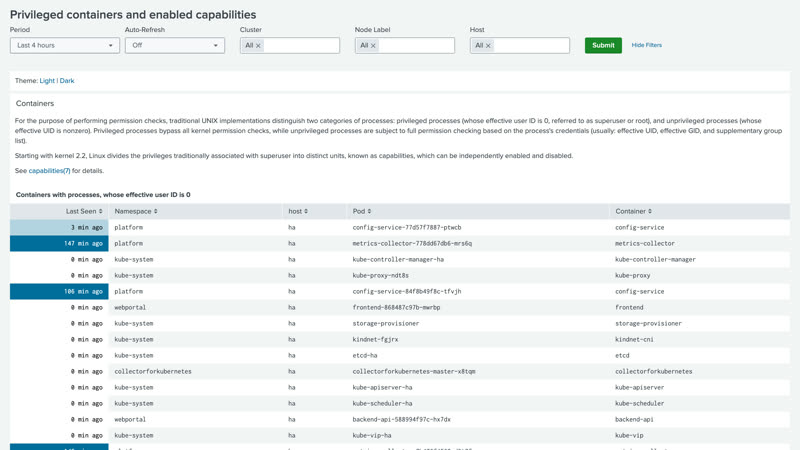Remove the All tag in Cluster filter
800x450 pixels.
coord(258,46)
